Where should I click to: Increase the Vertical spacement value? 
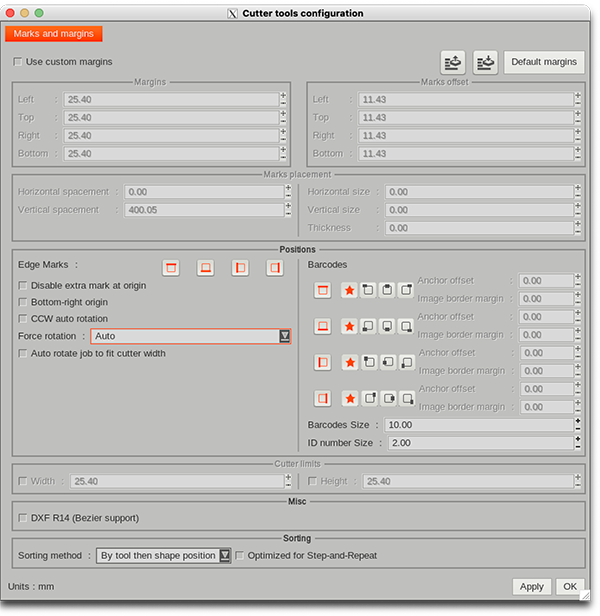(x=288, y=206)
